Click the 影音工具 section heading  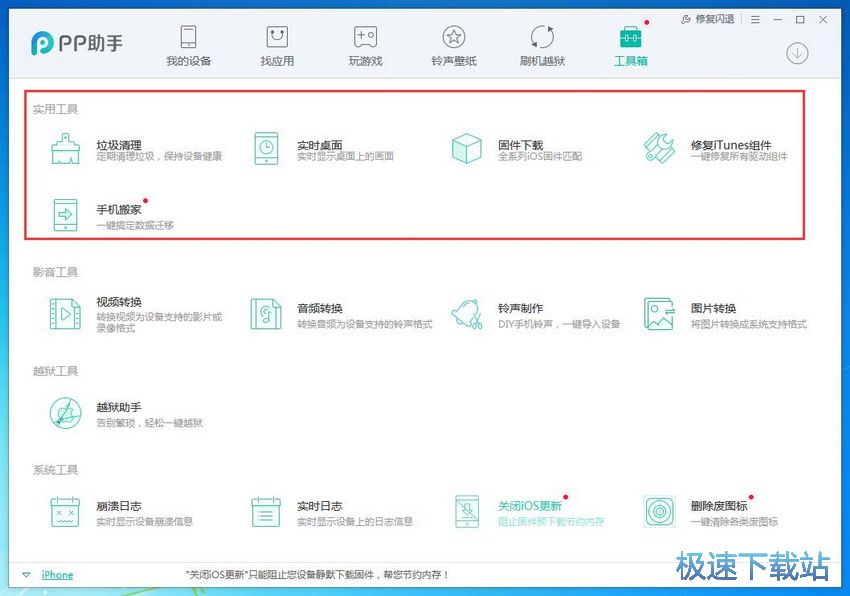[x=55, y=272]
